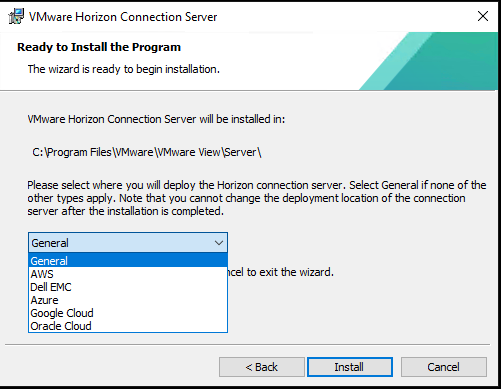Screen dimensions: 501x389
Task: Click the VMware Horizon Connection Server title text
Action: (123, 17)
